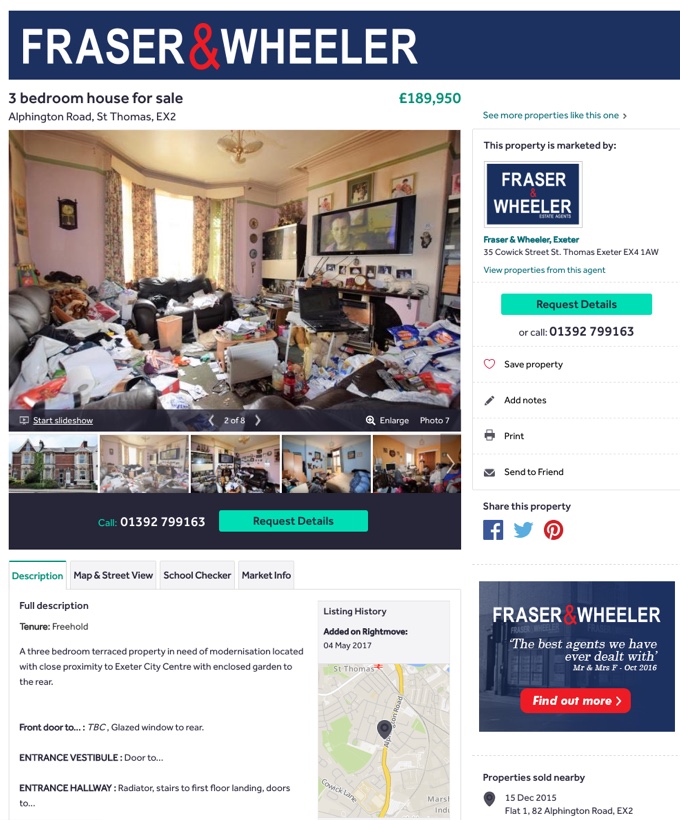Open the Map & Street View tab
This screenshot has width=680, height=820.
113,575
